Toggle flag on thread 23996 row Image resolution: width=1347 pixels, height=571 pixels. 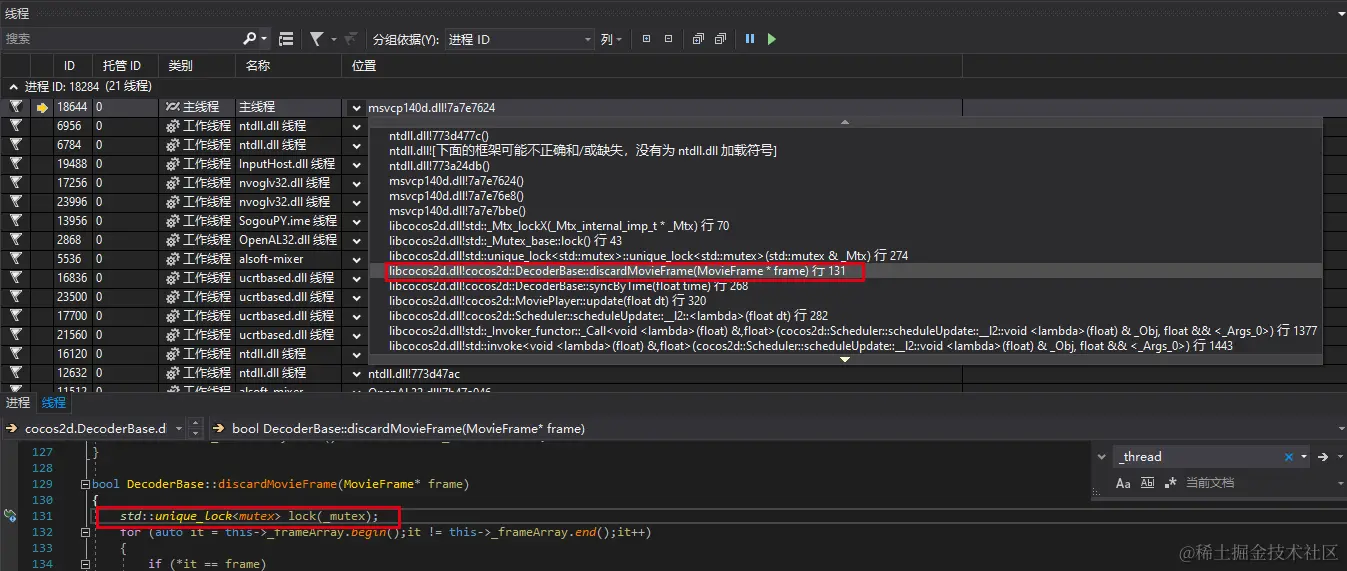(x=15, y=202)
